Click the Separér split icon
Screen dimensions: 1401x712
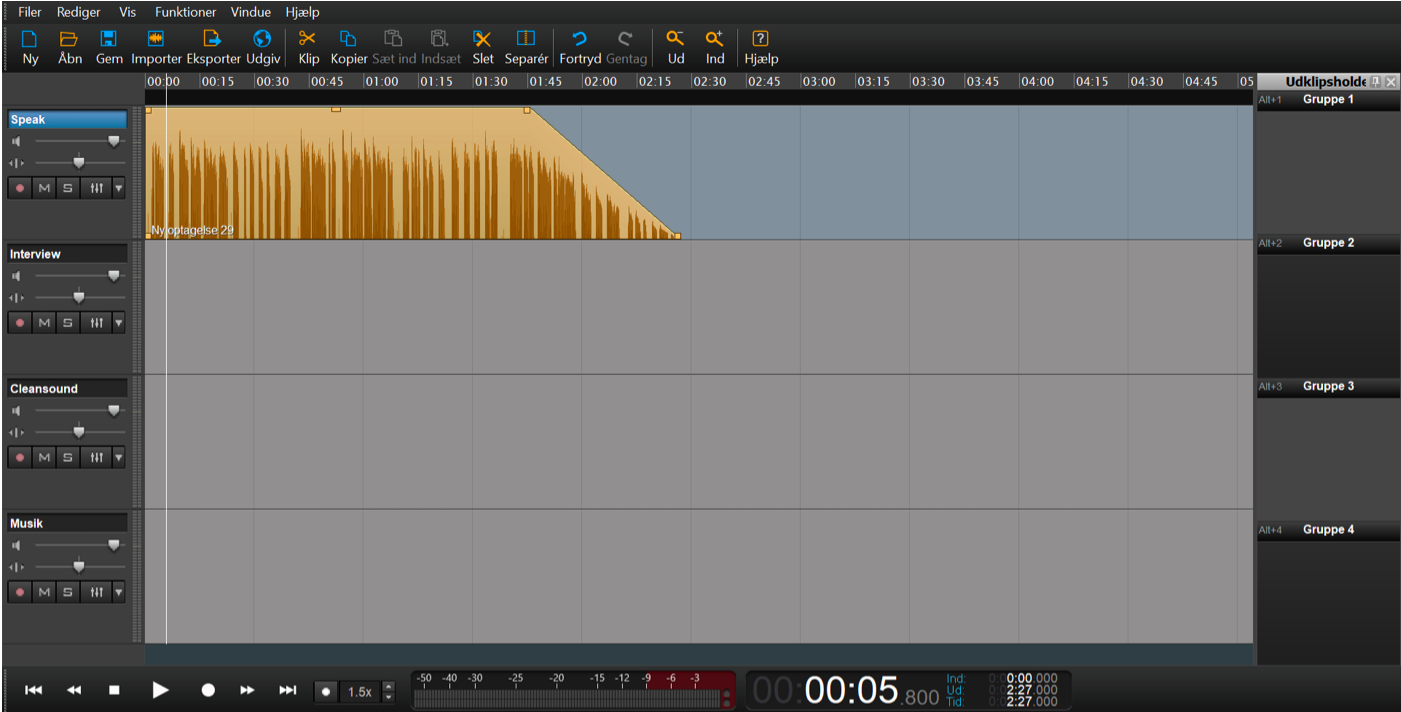pos(526,39)
